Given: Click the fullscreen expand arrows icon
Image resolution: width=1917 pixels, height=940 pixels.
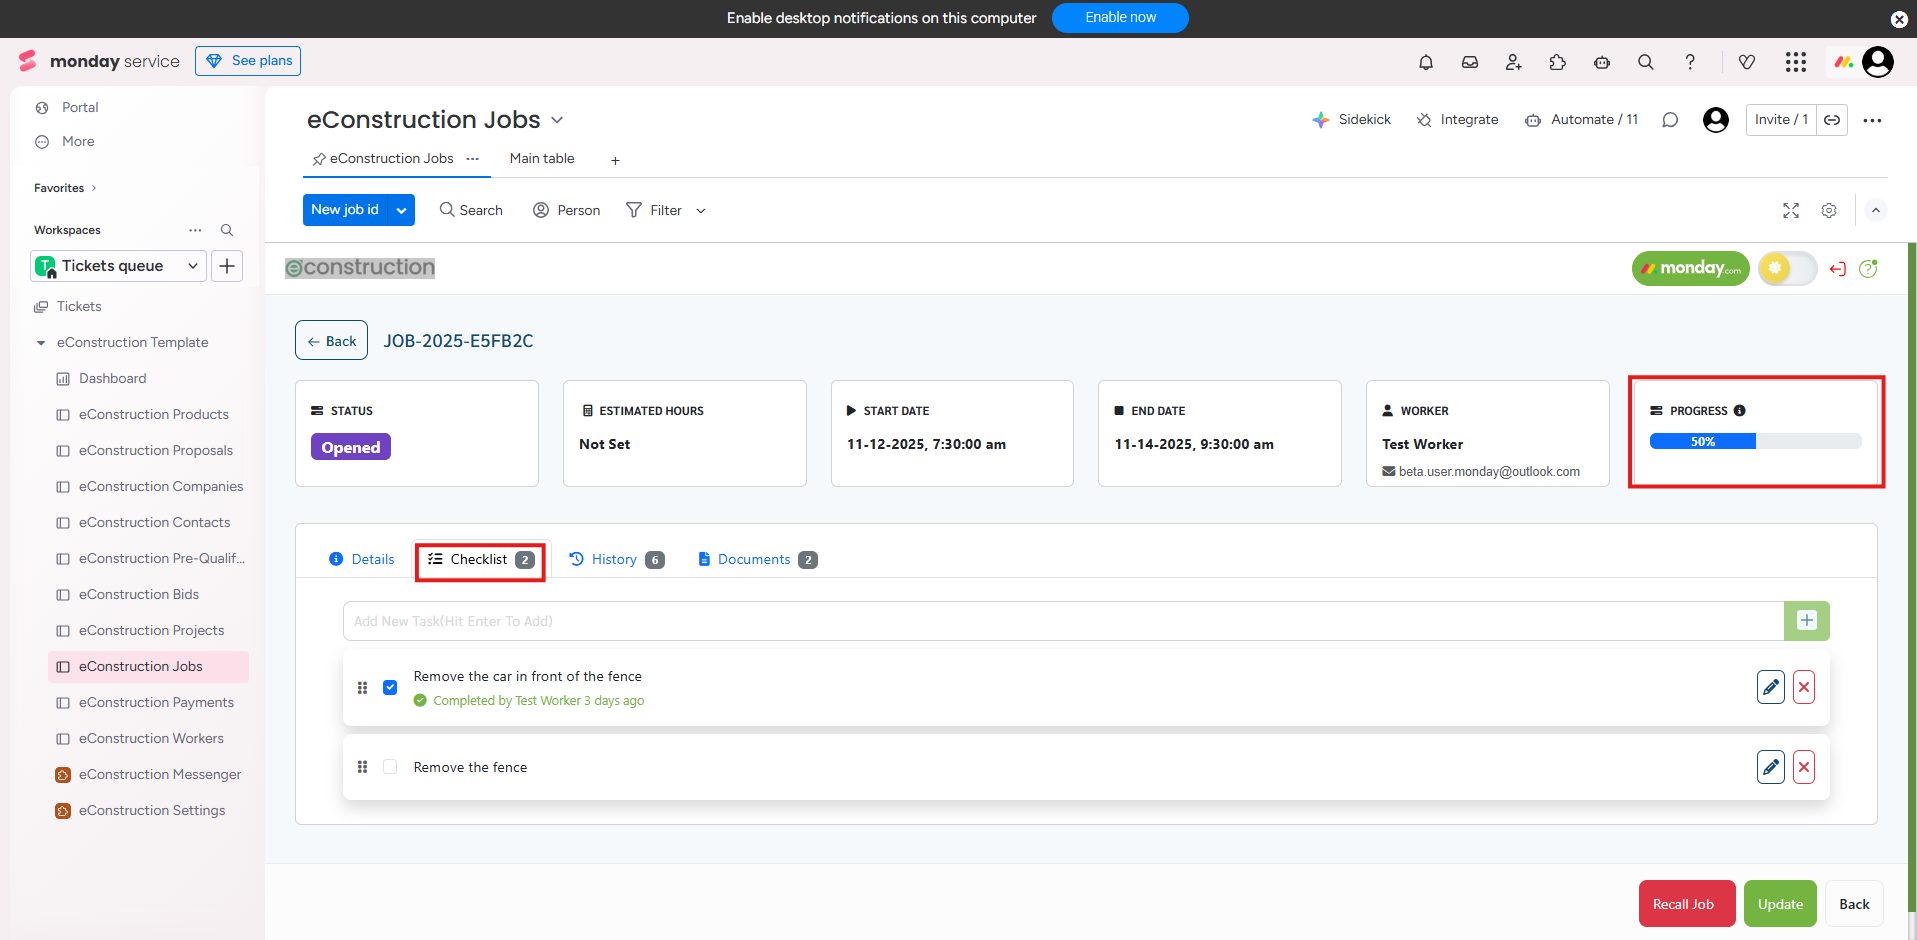Looking at the screenshot, I should click(x=1790, y=211).
